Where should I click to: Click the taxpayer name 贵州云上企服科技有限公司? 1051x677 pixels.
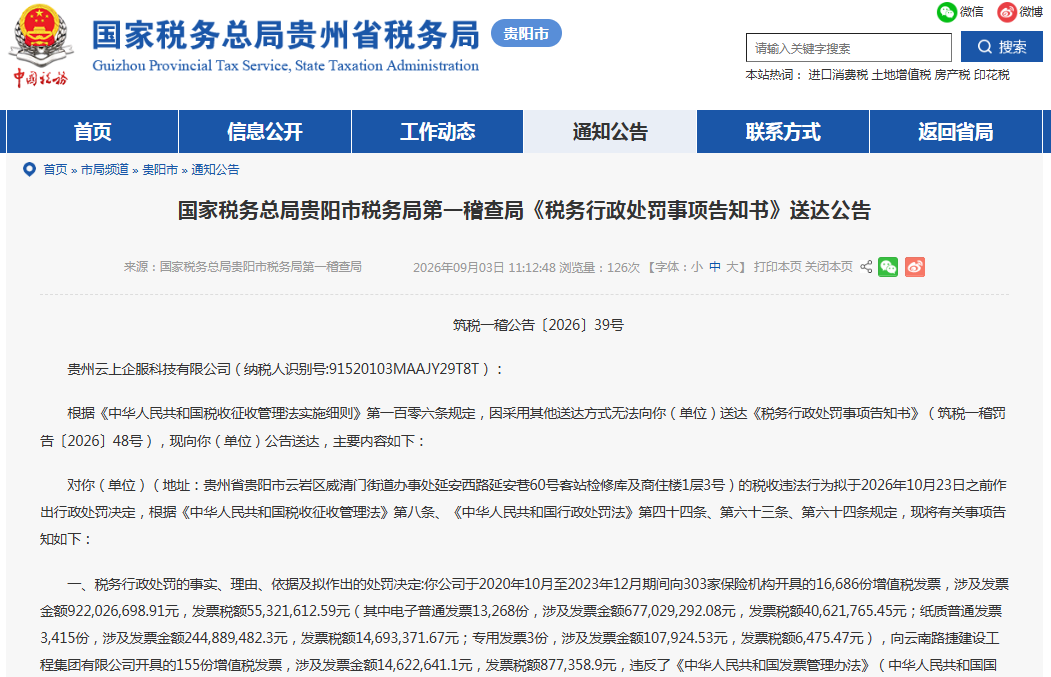click(149, 369)
